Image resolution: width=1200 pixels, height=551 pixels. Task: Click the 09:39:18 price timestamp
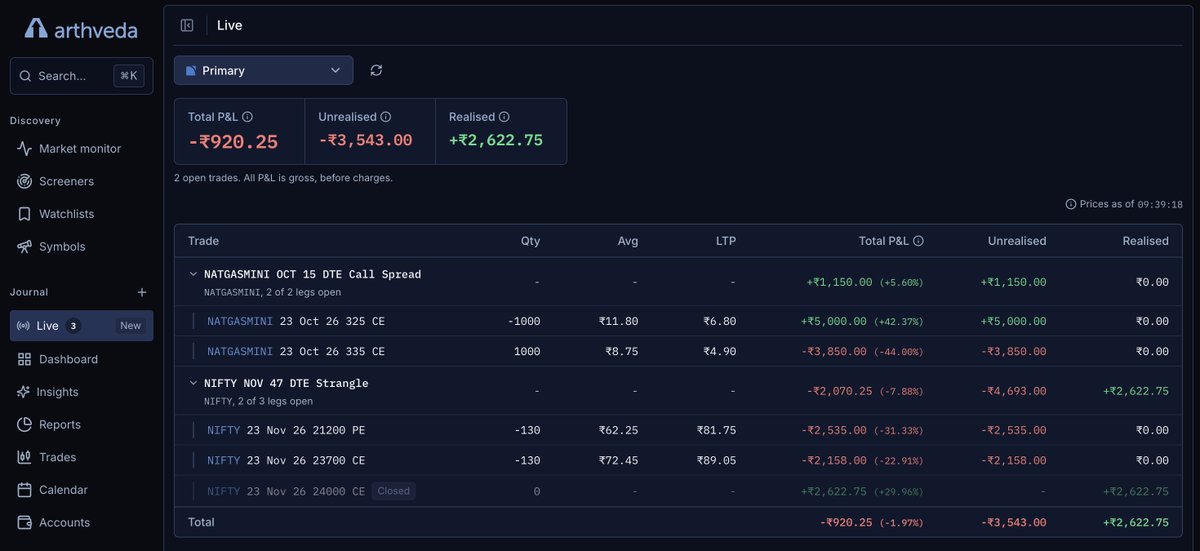tap(1160, 204)
